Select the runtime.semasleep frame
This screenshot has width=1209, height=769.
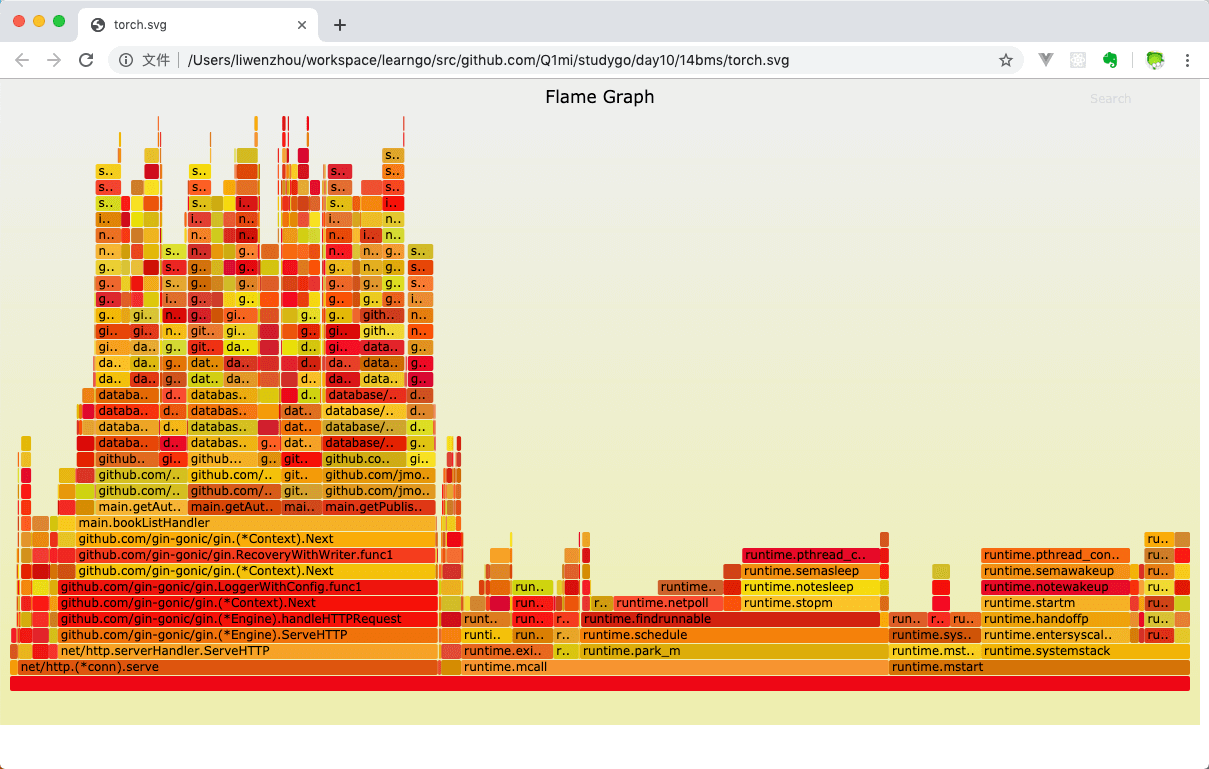811,571
